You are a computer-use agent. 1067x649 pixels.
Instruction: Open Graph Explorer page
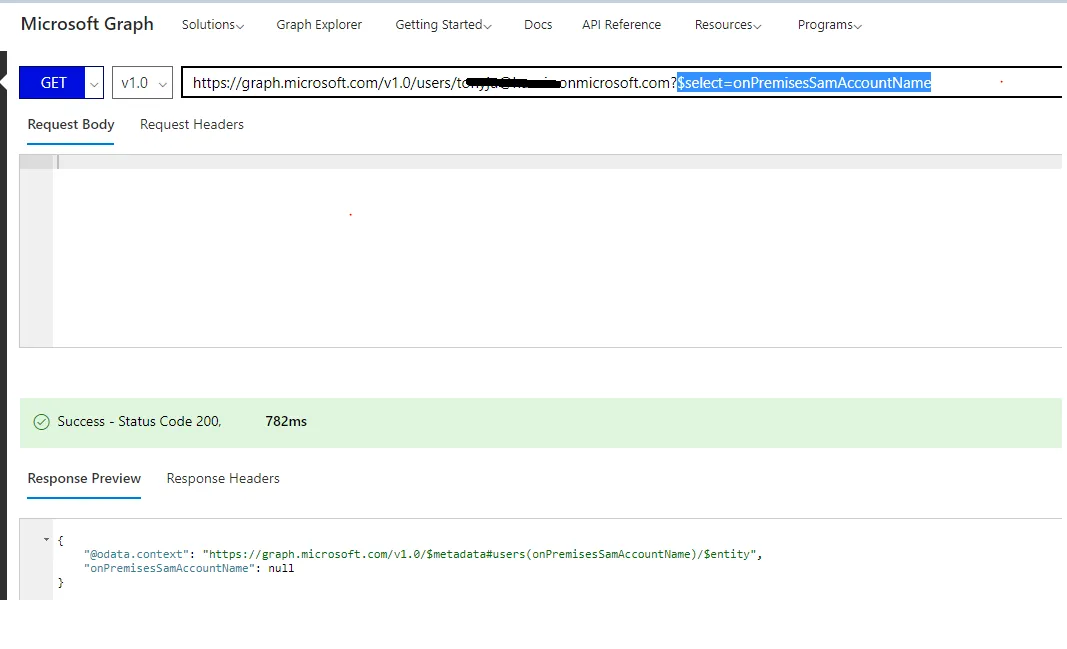point(319,24)
